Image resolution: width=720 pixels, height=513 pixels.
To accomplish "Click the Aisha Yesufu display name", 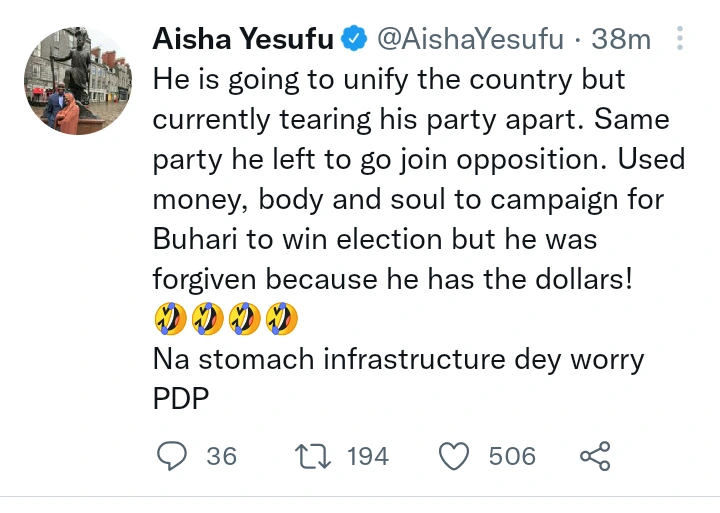I will [243, 40].
